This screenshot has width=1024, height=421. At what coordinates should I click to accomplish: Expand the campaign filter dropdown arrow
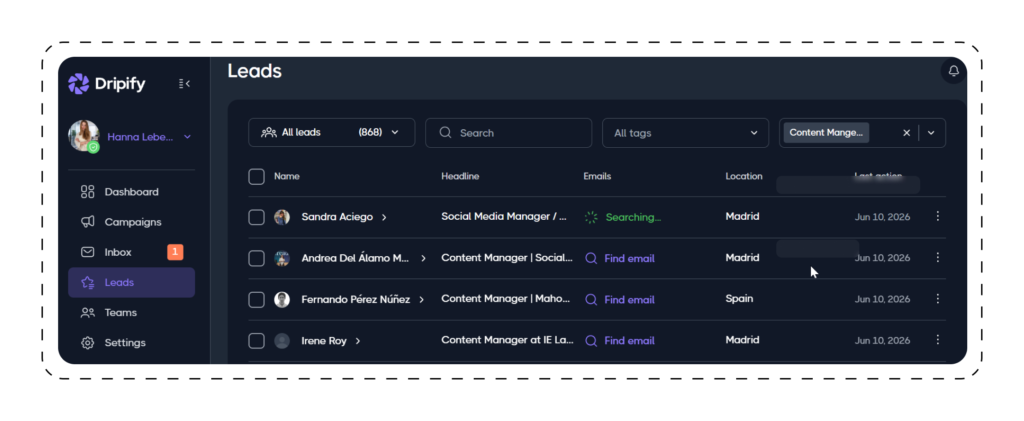coord(931,133)
